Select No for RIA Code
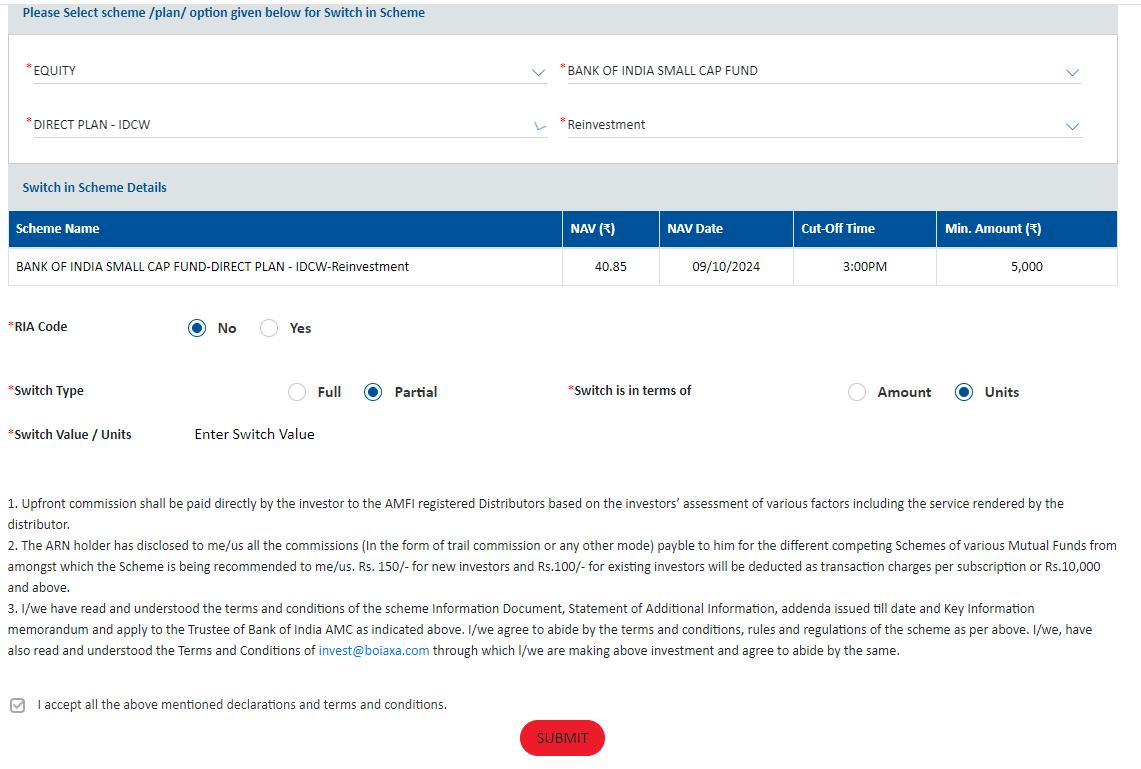The width and height of the screenshot is (1141, 769). point(197,328)
